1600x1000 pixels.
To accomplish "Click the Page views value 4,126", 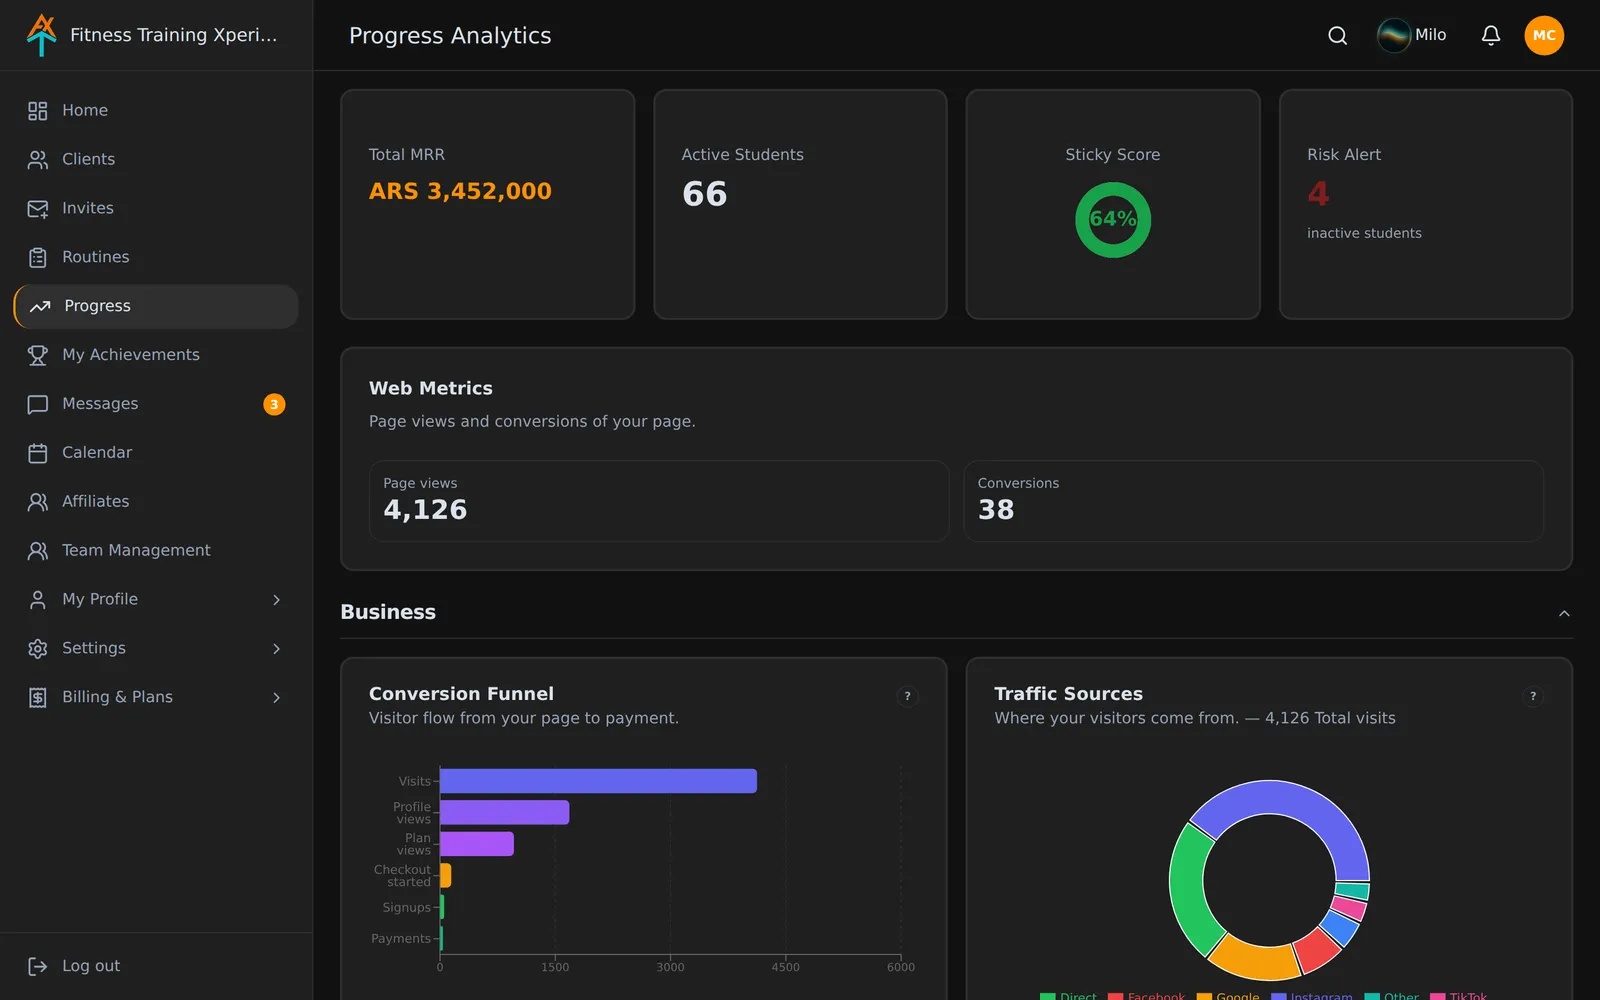I will 425,510.
